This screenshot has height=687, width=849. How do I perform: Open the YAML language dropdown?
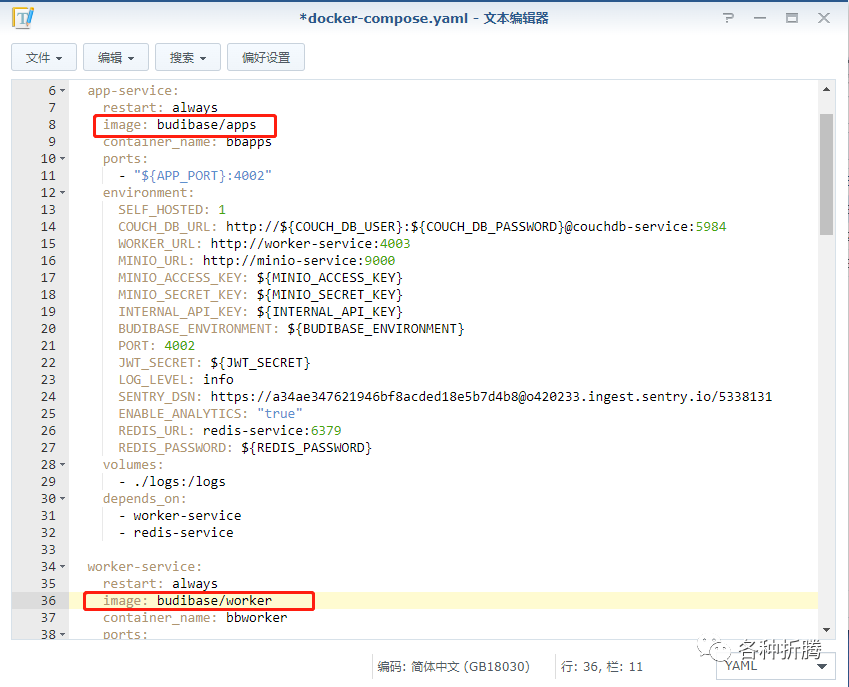(775, 666)
